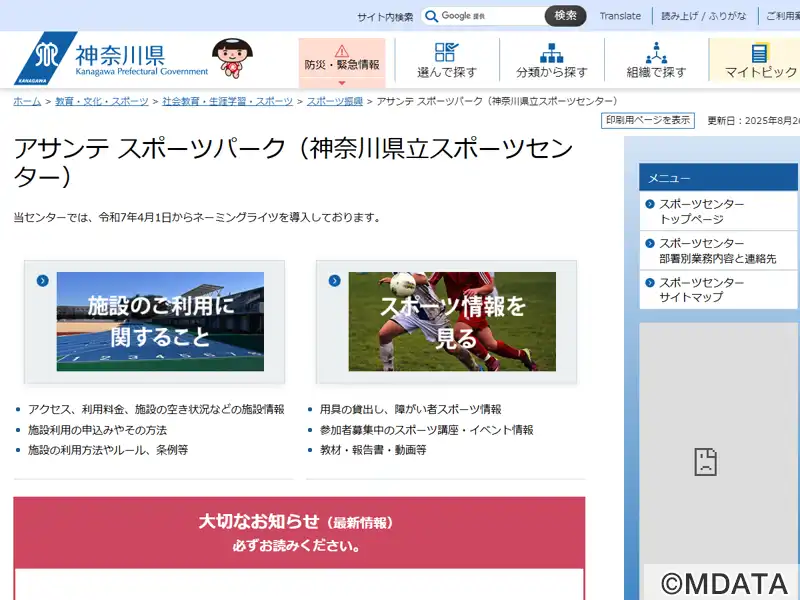Click ご利用案内 link at top right

pyautogui.click(x=783, y=16)
